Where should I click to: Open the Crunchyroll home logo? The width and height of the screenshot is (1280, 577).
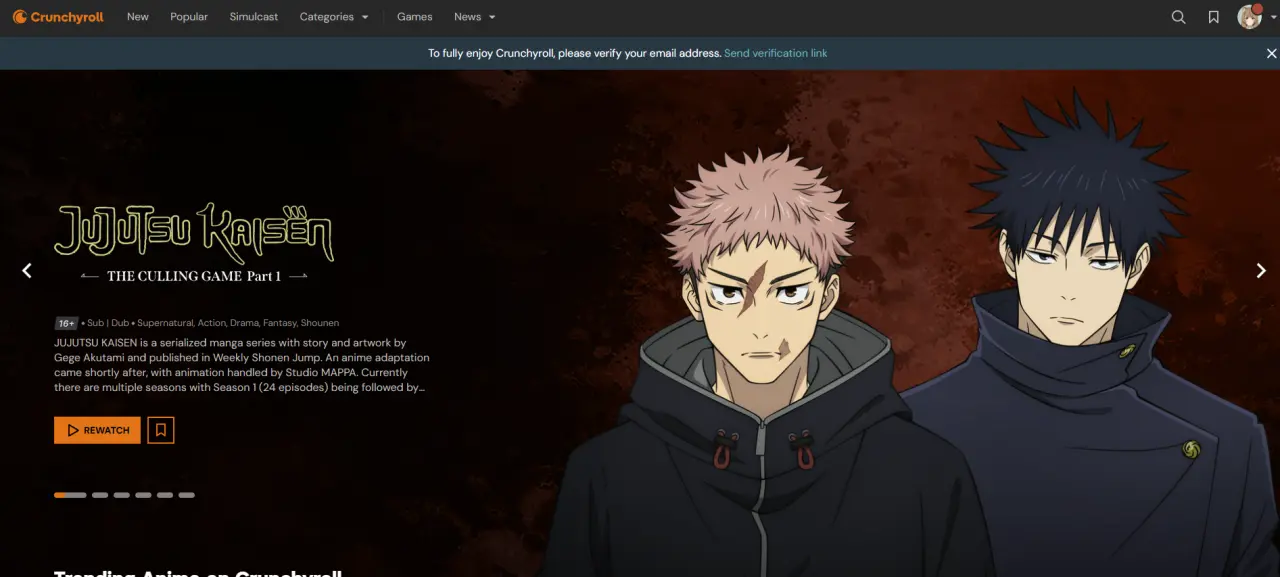58,17
